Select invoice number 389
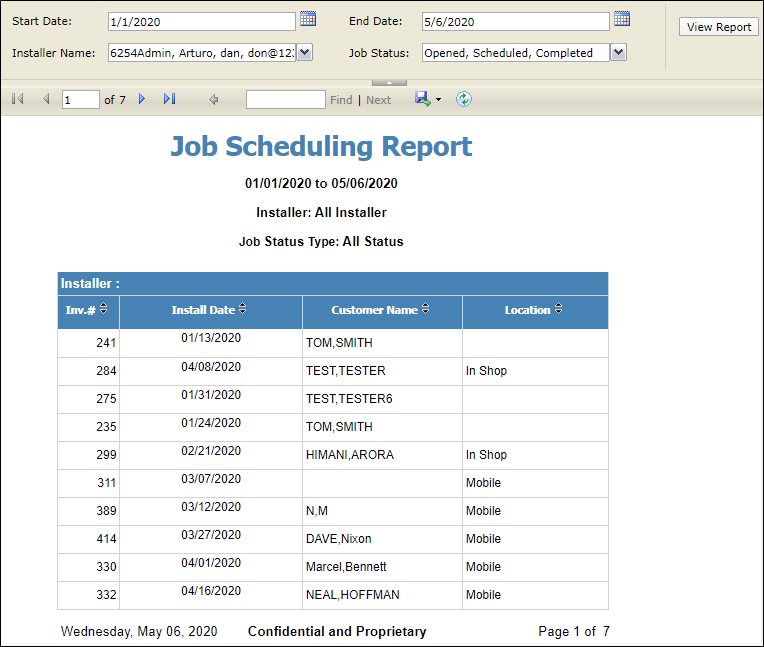764x647 pixels. 106,511
